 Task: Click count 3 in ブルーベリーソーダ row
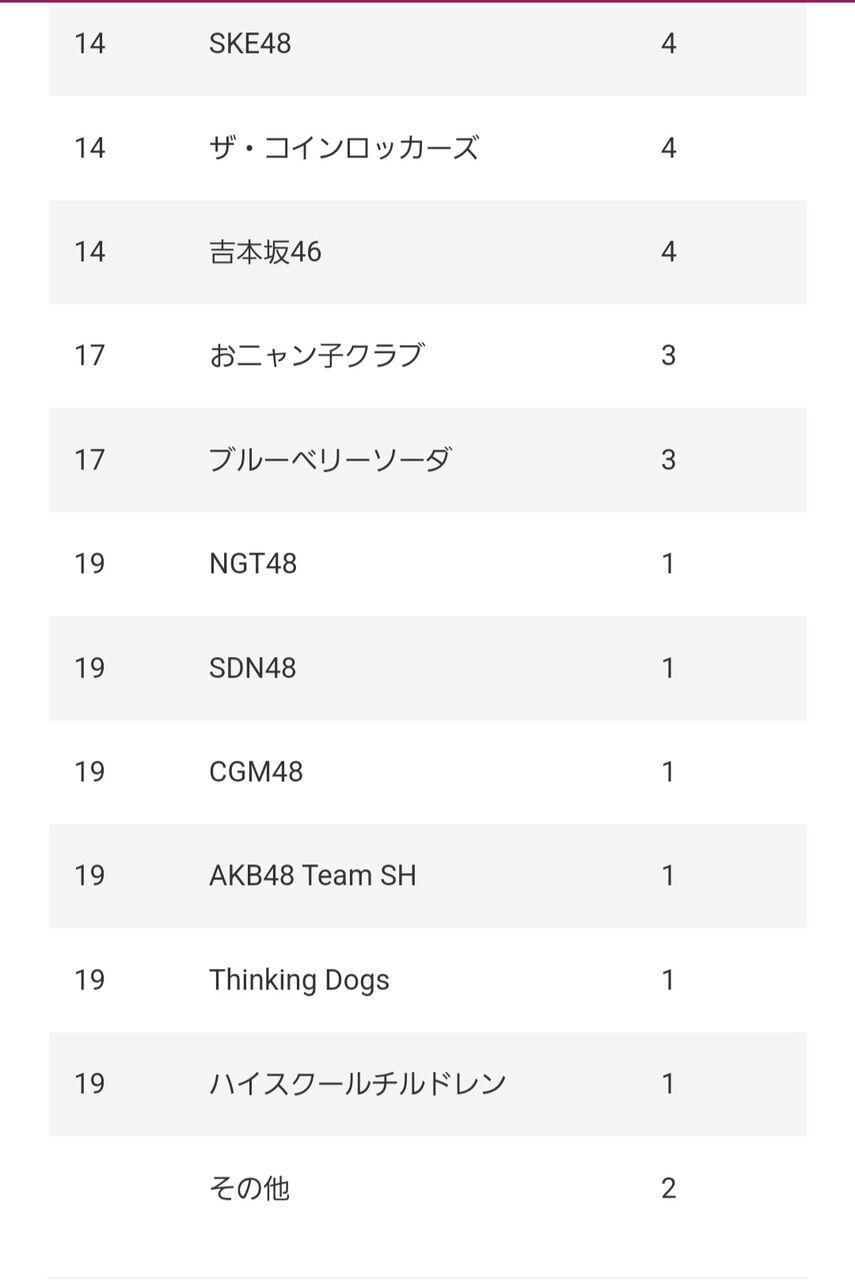click(x=669, y=460)
